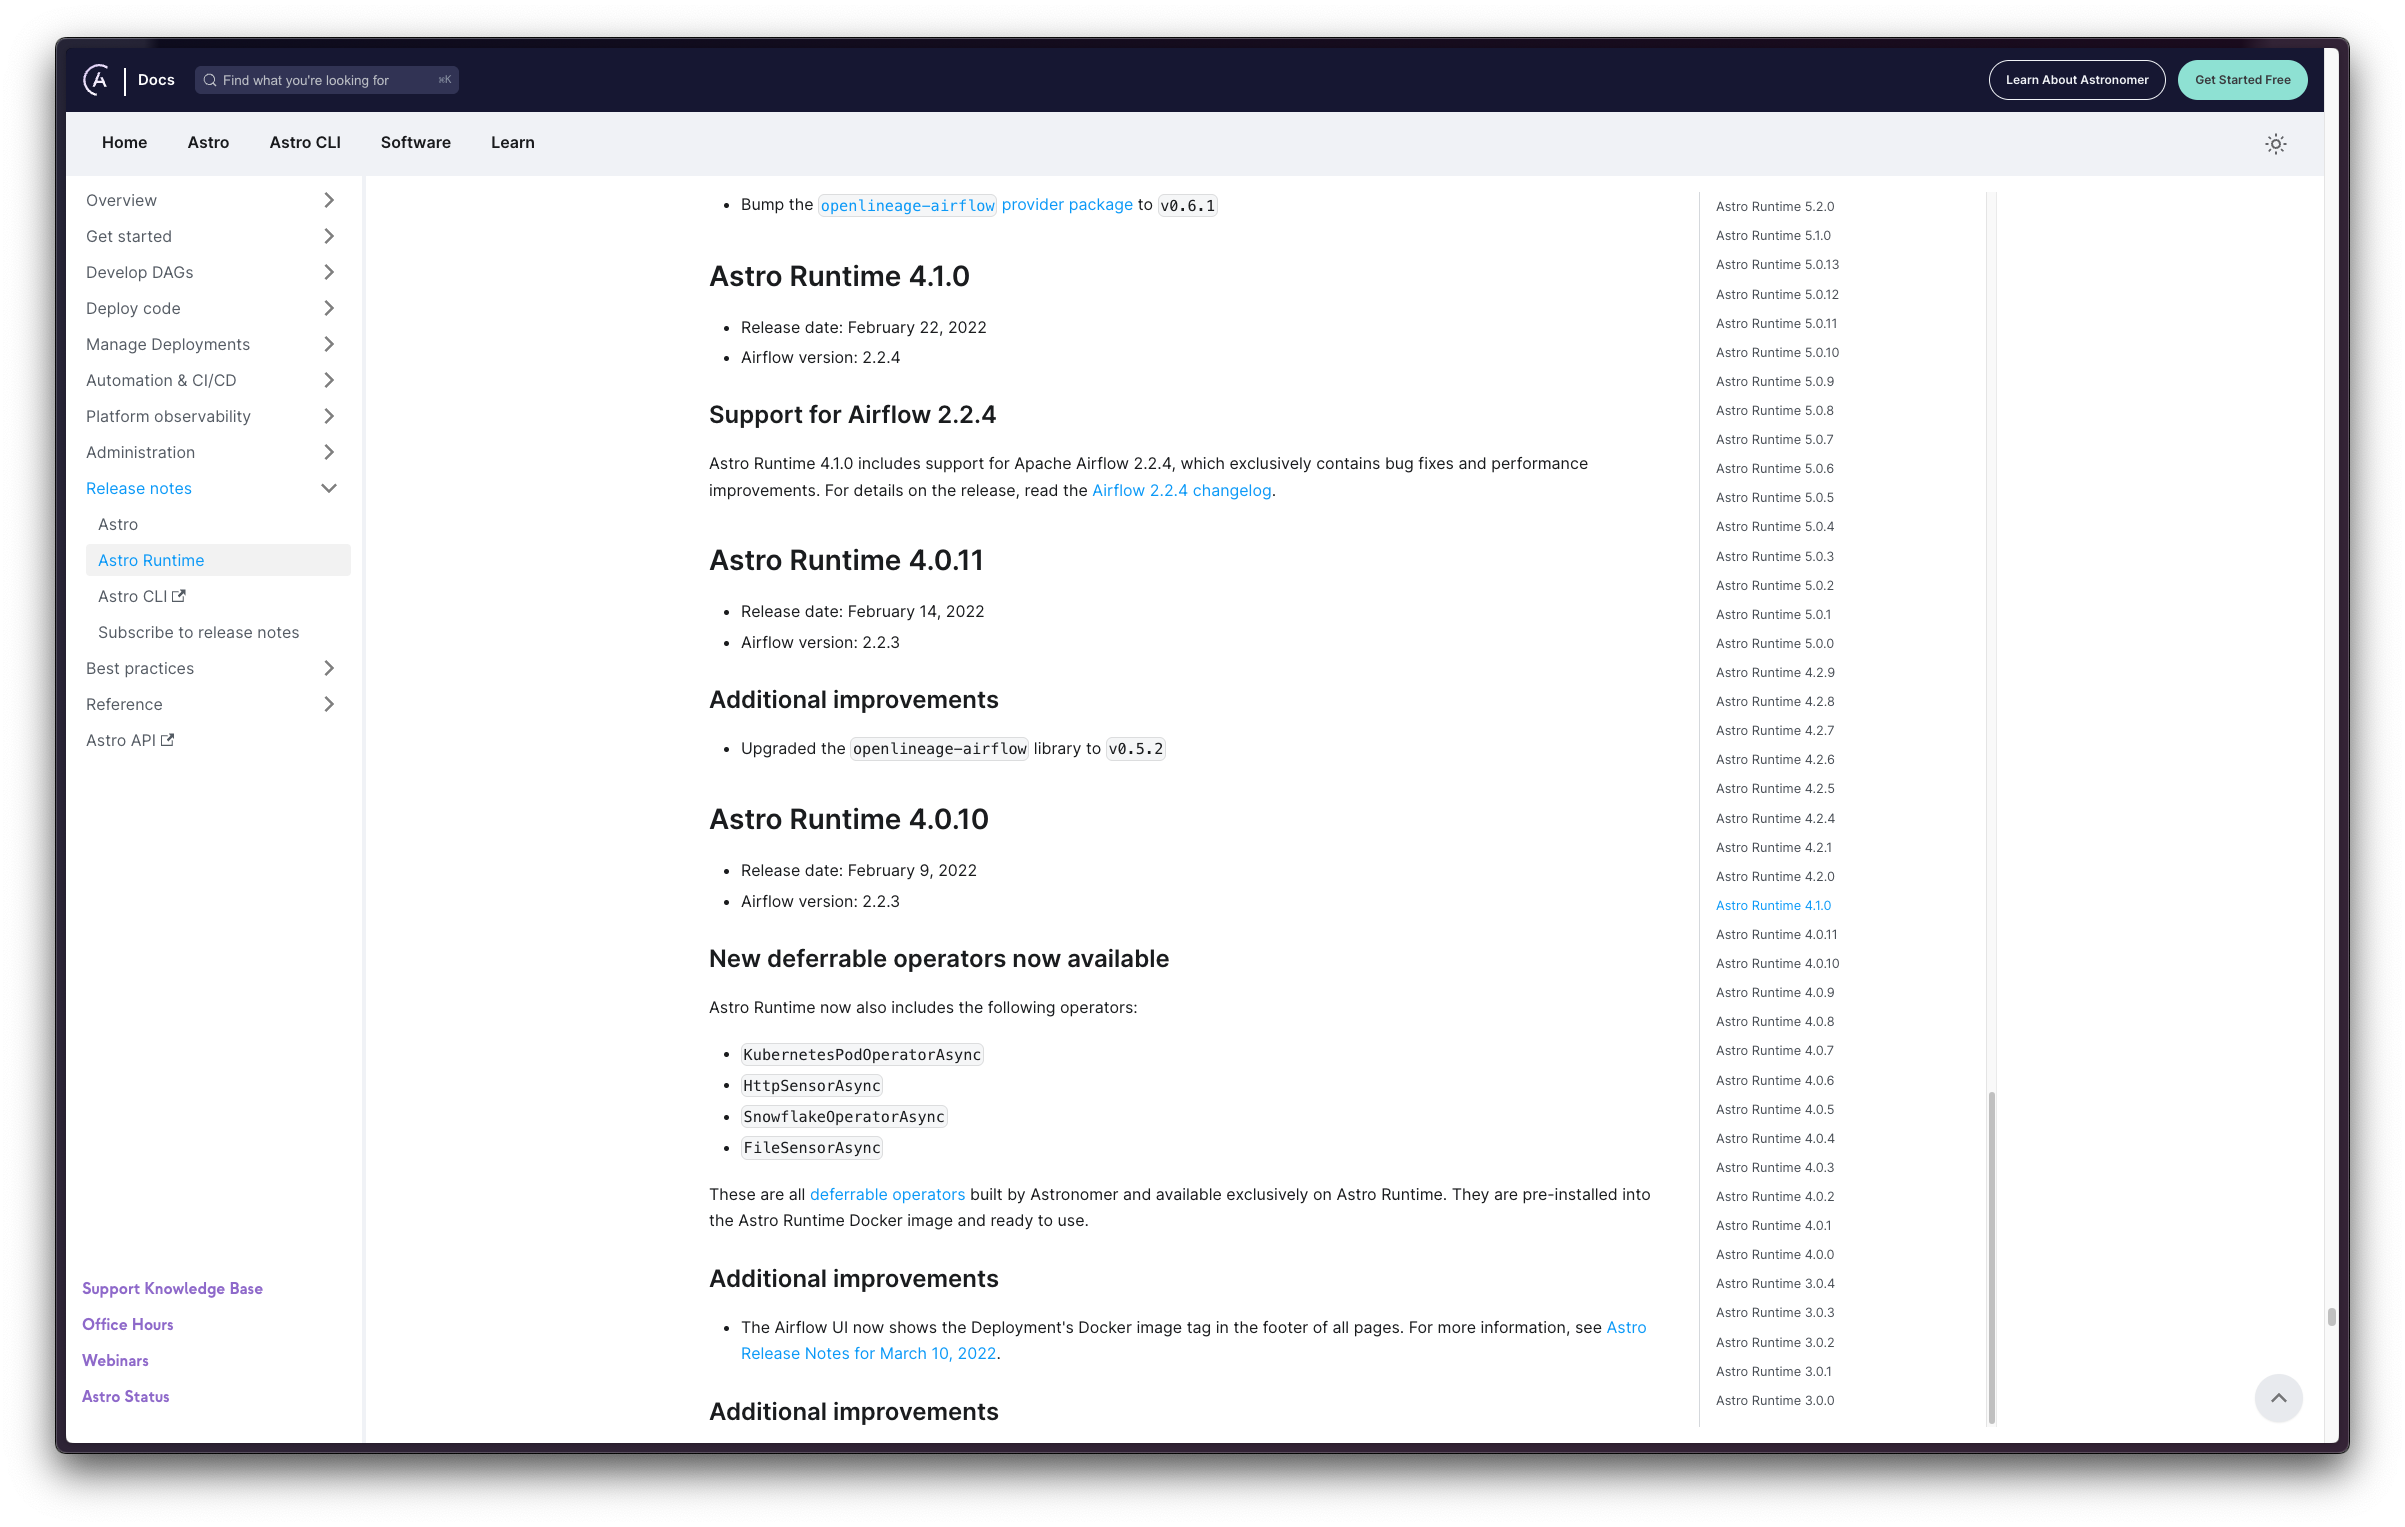The width and height of the screenshot is (2405, 1527).
Task: Open the Astro top navigation tab
Action: [x=208, y=142]
